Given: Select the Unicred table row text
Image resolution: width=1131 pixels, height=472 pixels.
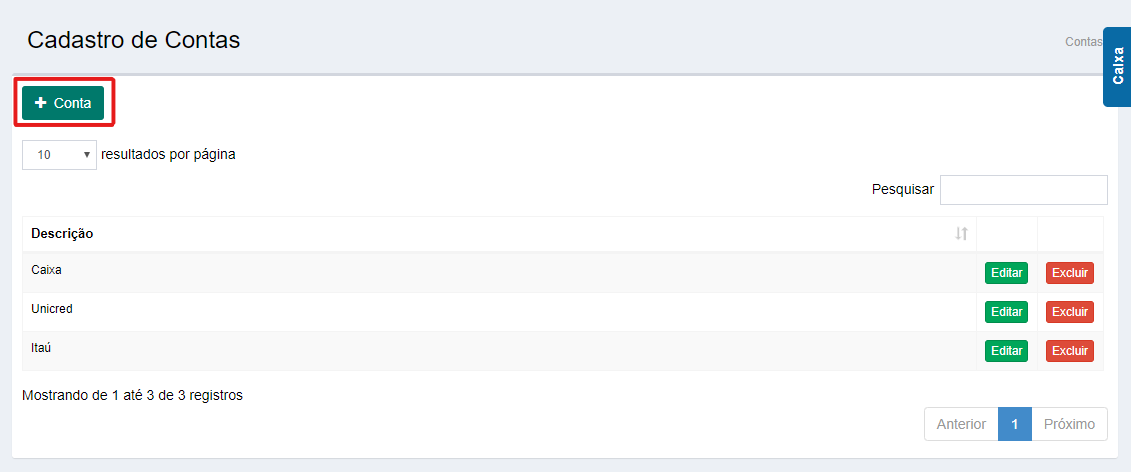Looking at the screenshot, I should 52,309.
